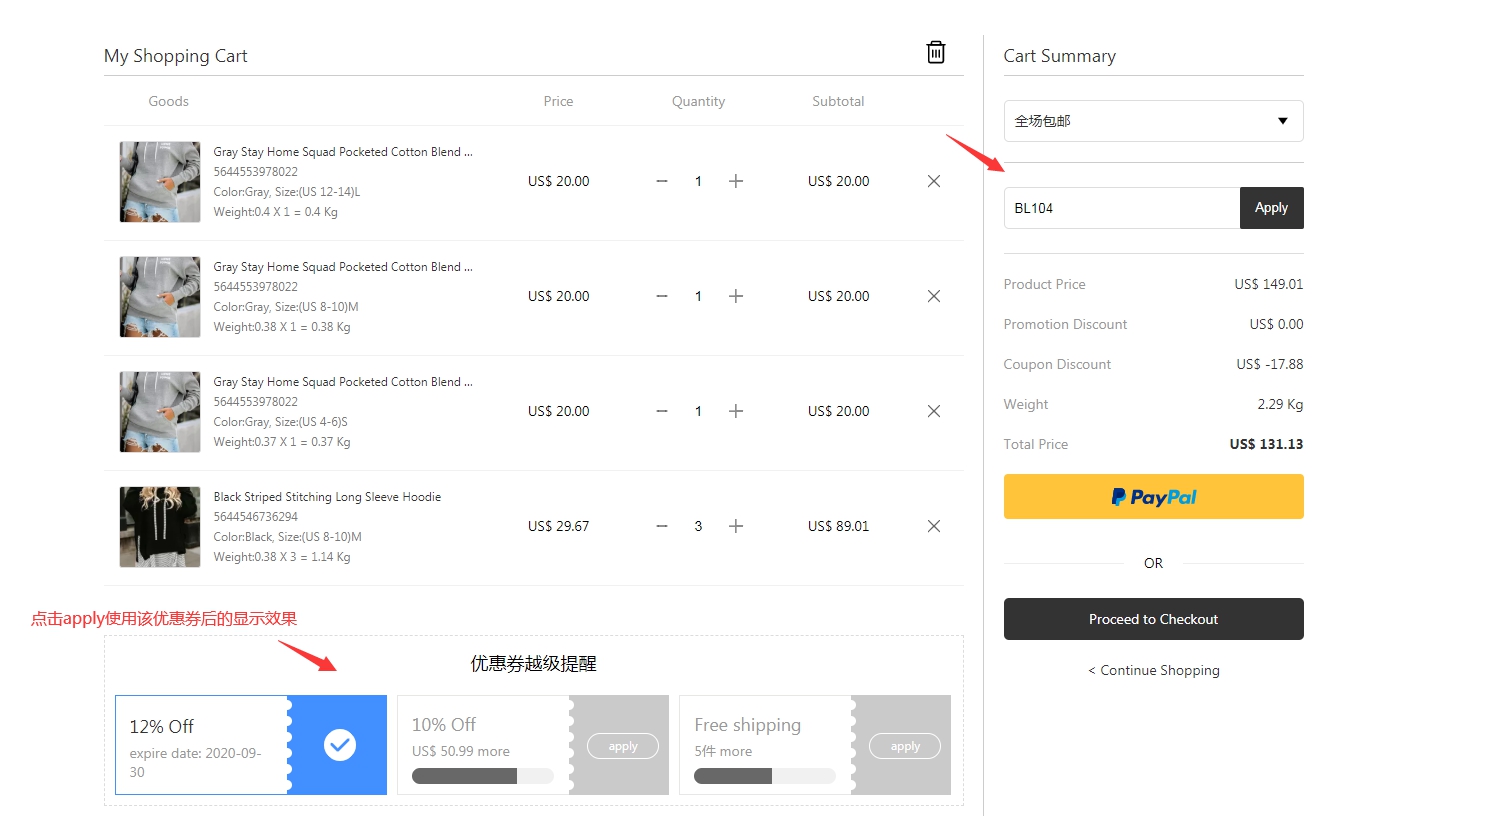1500x823 pixels.
Task: Increase quantity of US 4-6 S gray hoodie
Action: click(736, 411)
